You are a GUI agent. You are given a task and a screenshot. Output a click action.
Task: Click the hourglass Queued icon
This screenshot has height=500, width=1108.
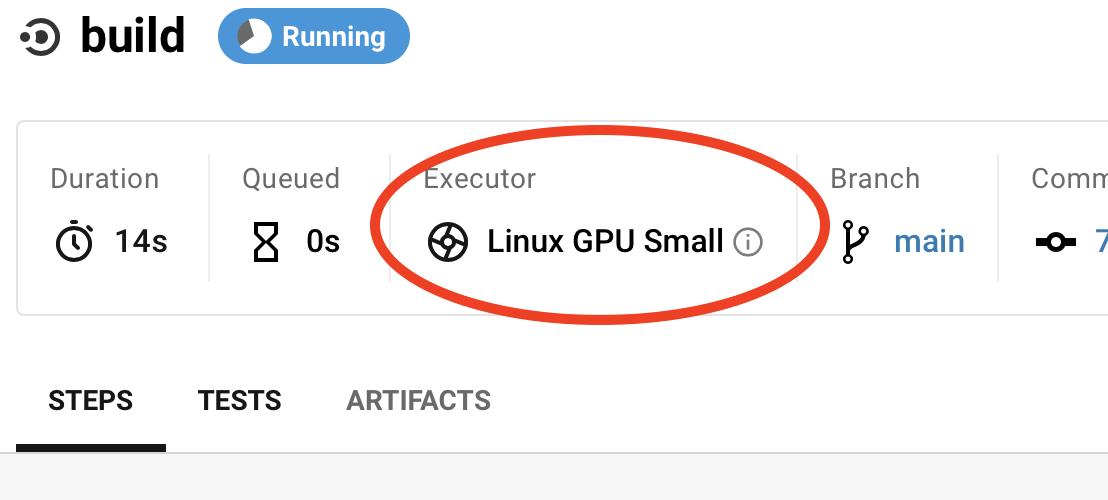coord(265,242)
